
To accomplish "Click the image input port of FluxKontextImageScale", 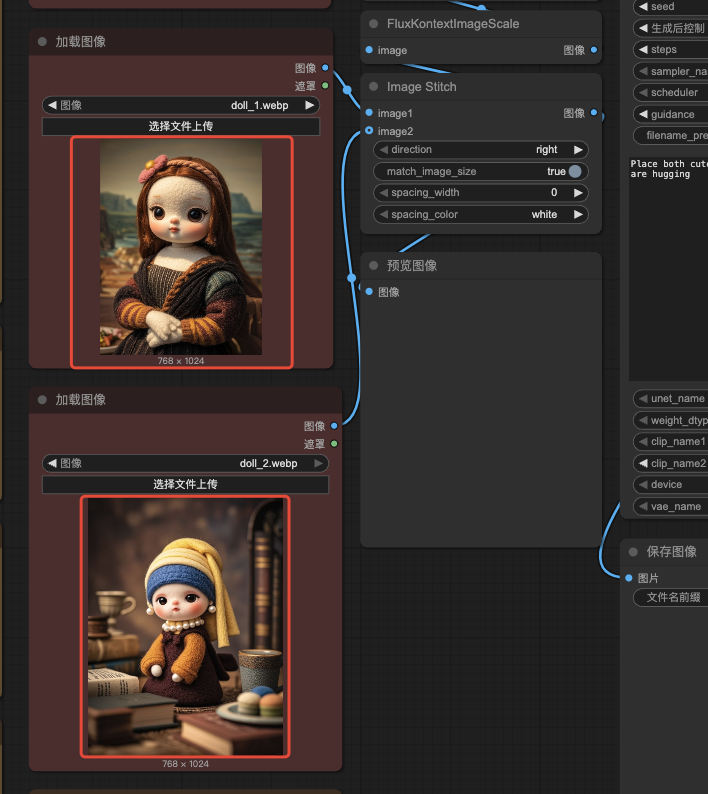I will pyautogui.click(x=369, y=50).
